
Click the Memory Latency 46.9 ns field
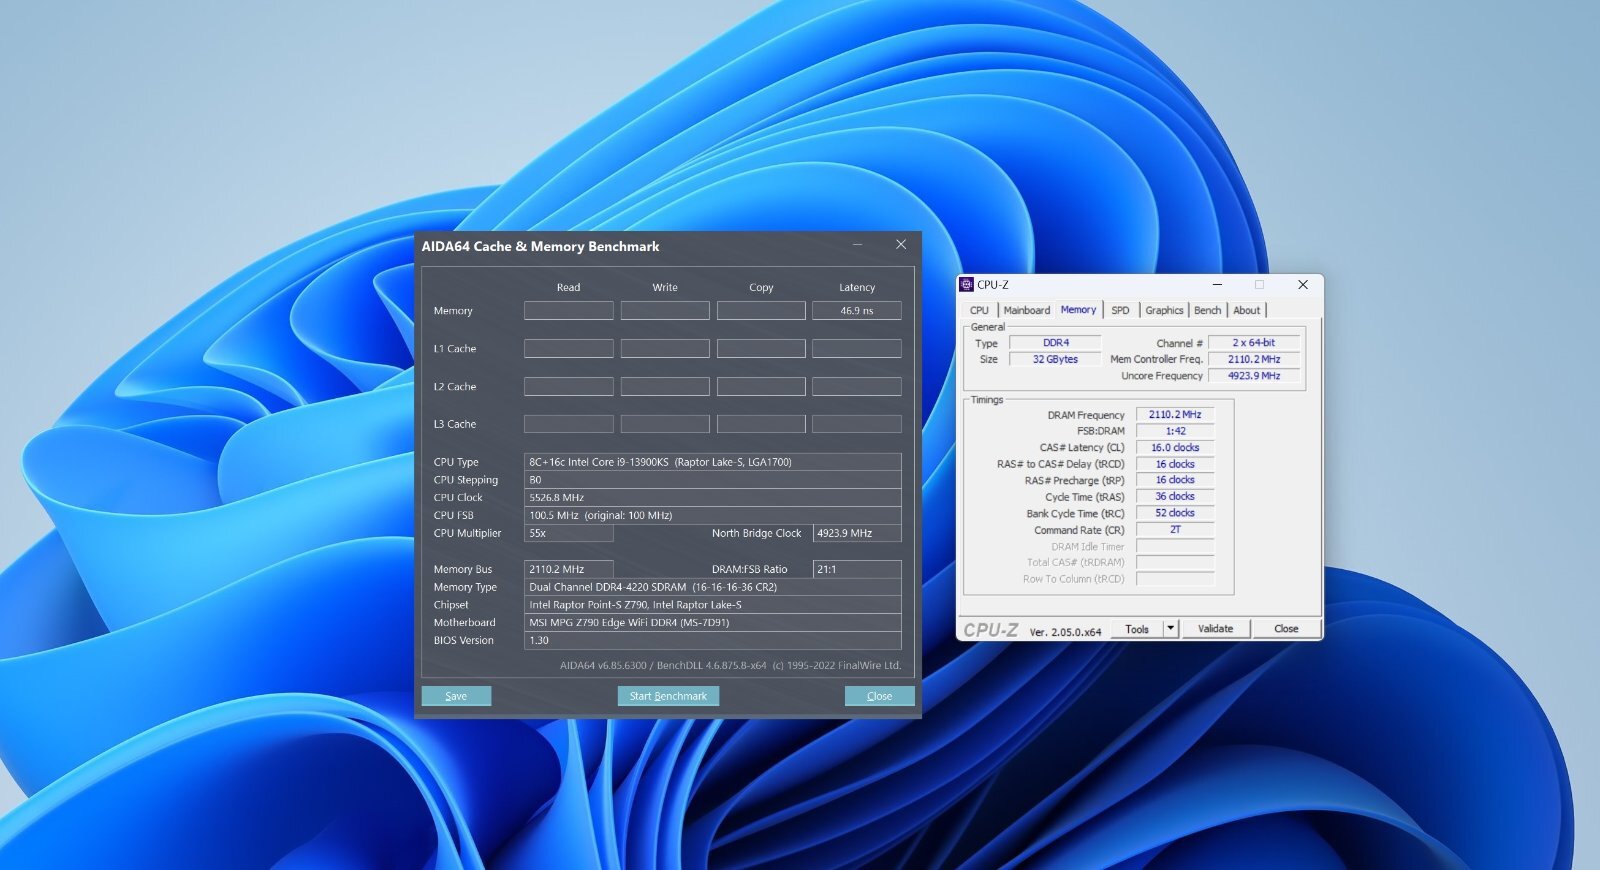click(x=857, y=311)
